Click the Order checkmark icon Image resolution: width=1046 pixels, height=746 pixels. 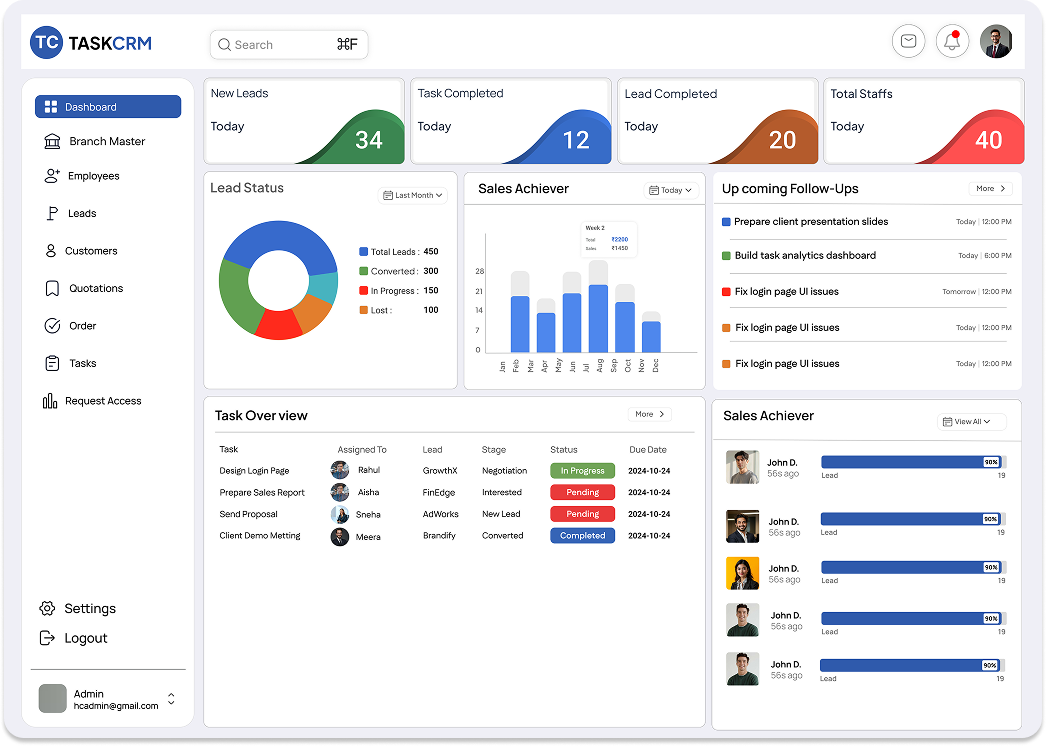[52, 326]
